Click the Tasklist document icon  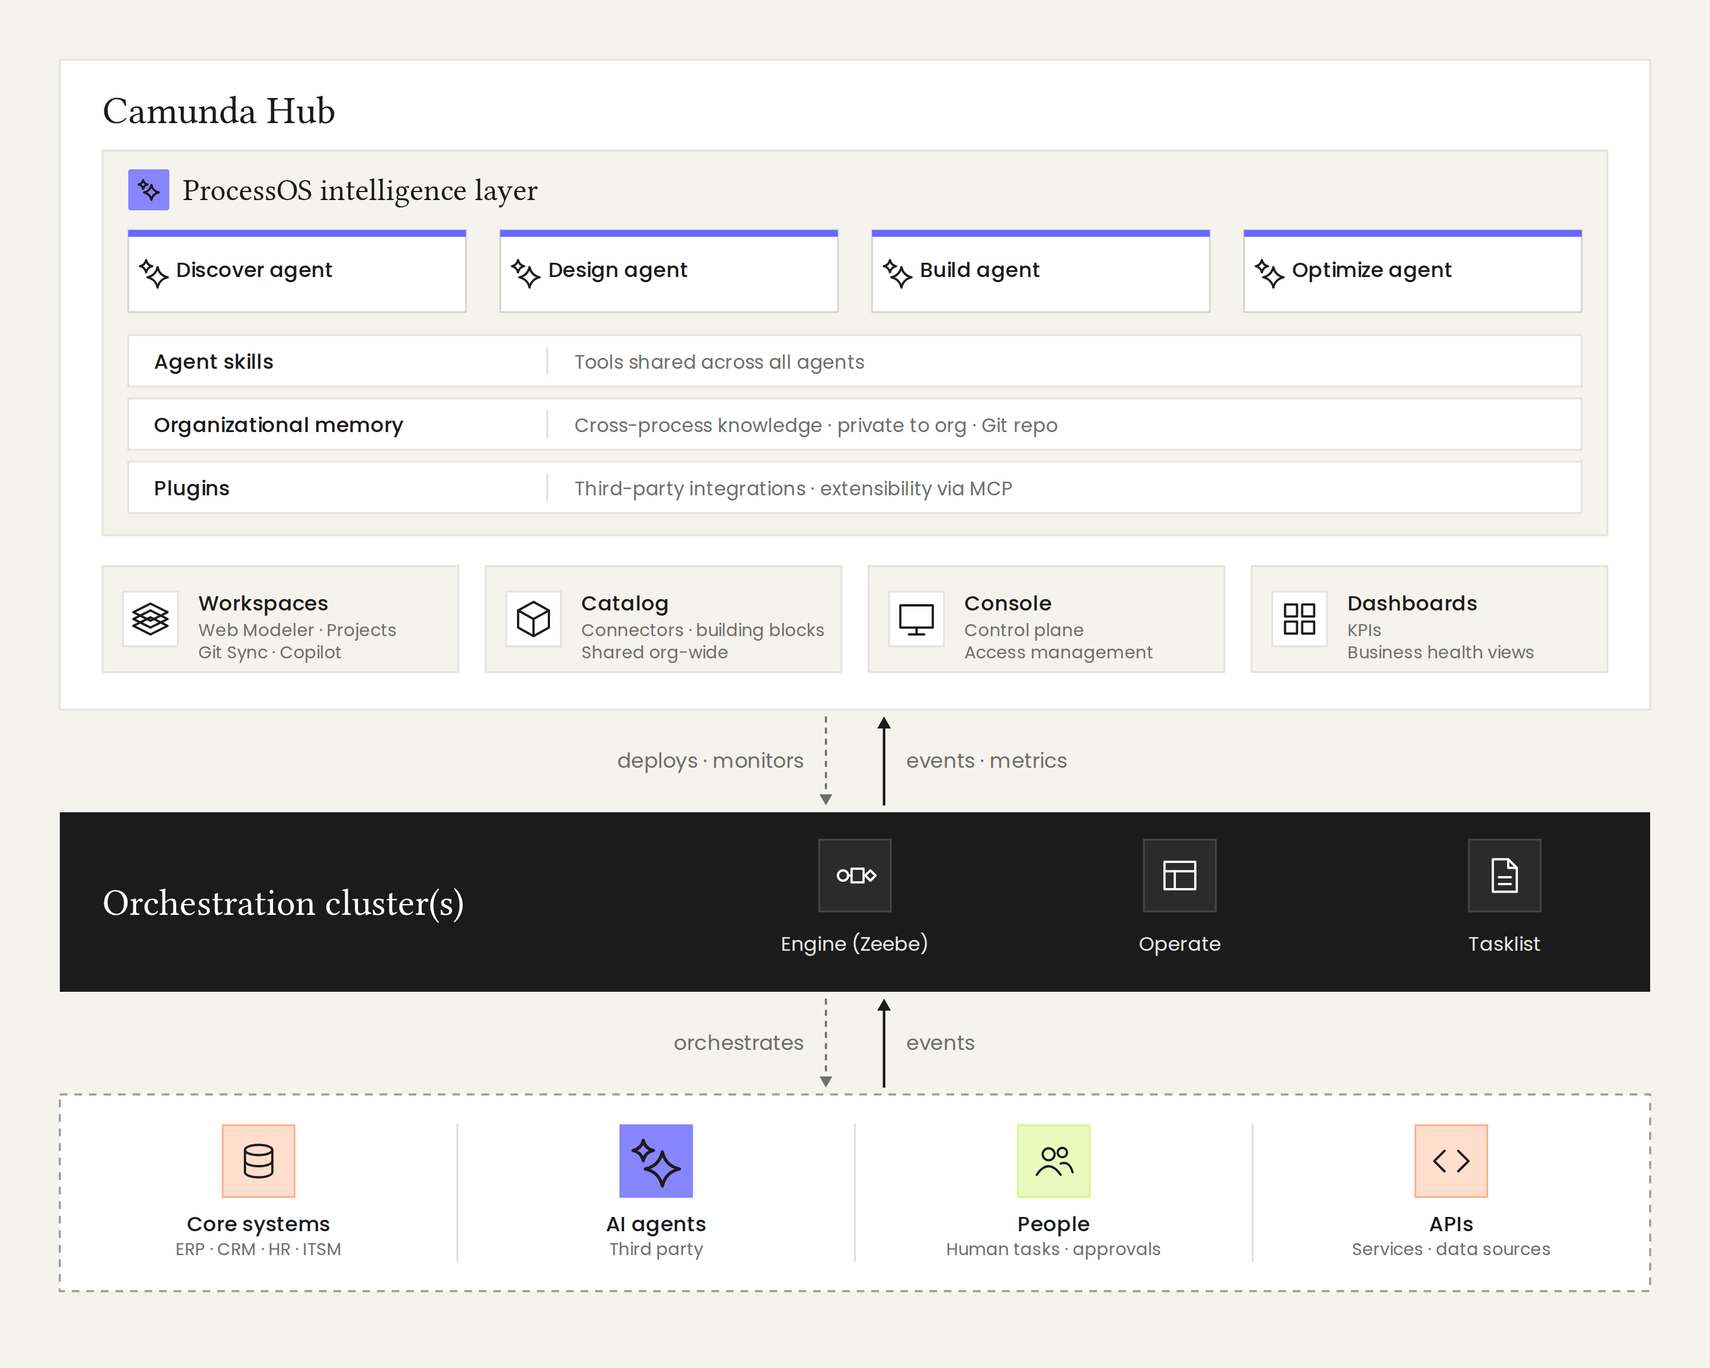(1505, 875)
